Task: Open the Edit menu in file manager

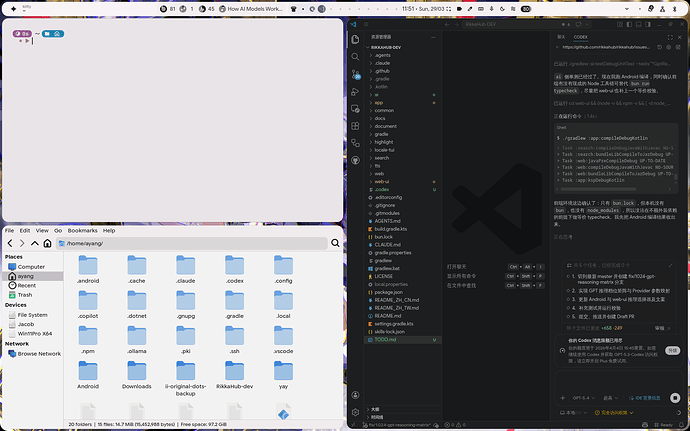Action: coord(25,230)
